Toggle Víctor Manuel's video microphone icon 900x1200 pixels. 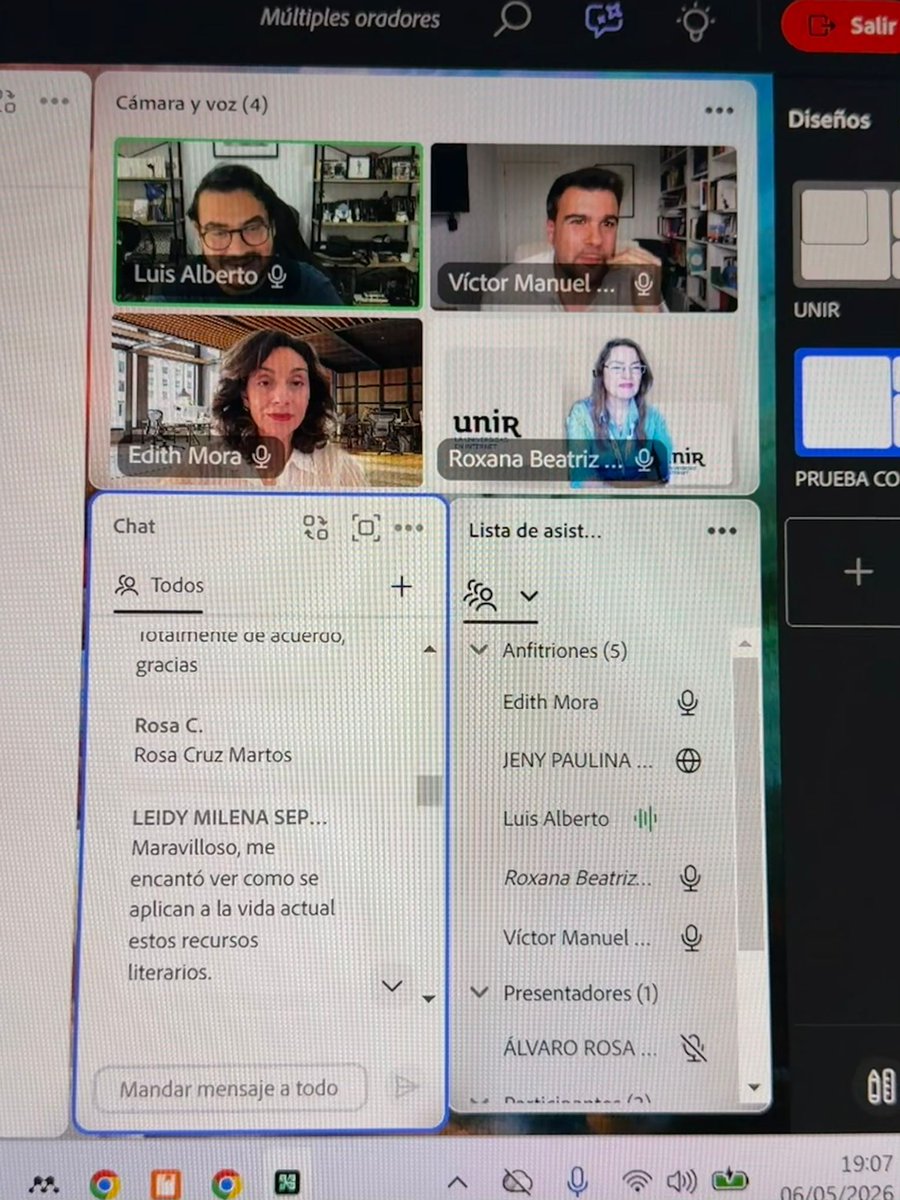tap(643, 283)
